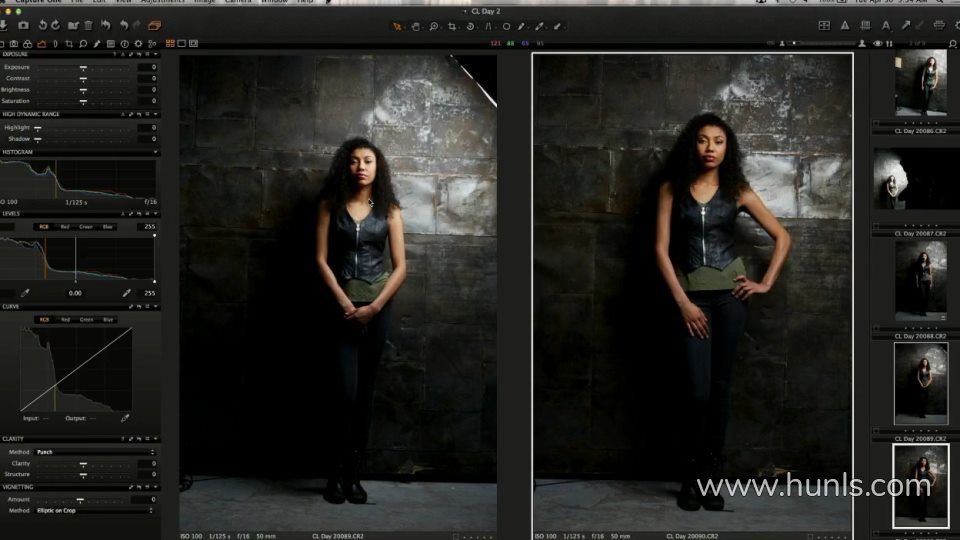Select the pan hand cursor tool

416,26
